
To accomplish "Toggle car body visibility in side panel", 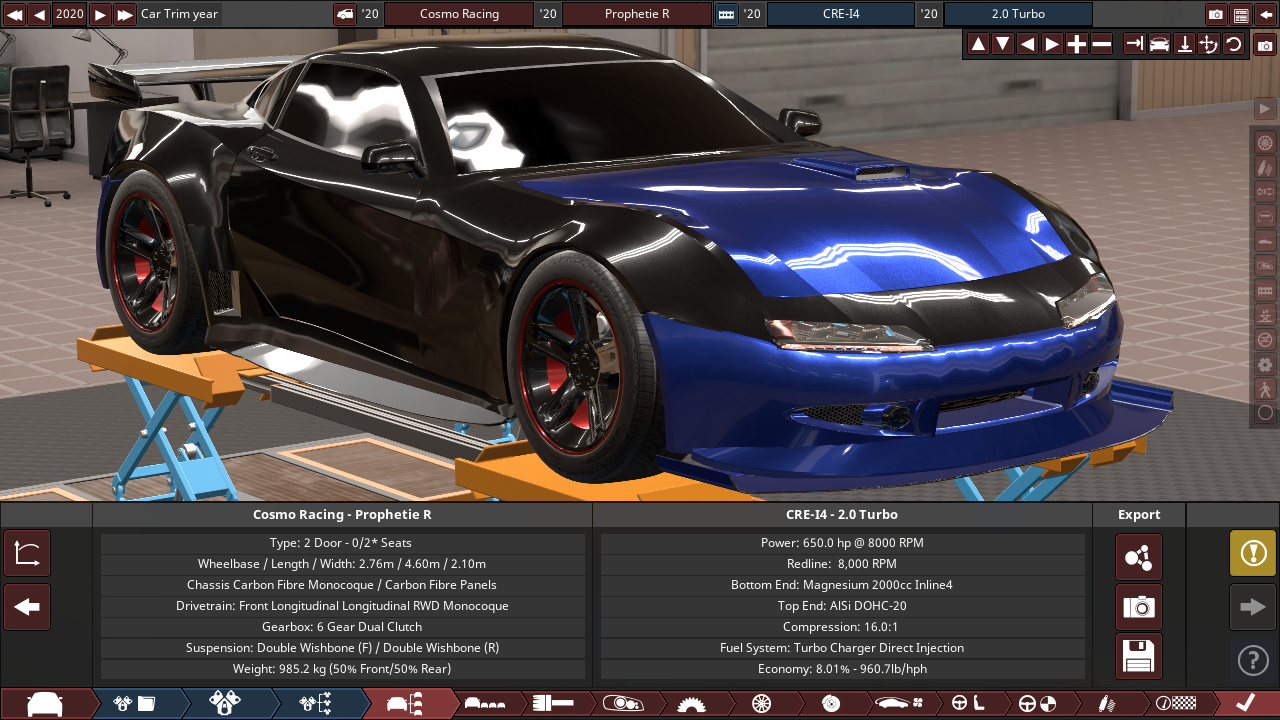I will tap(1265, 240).
